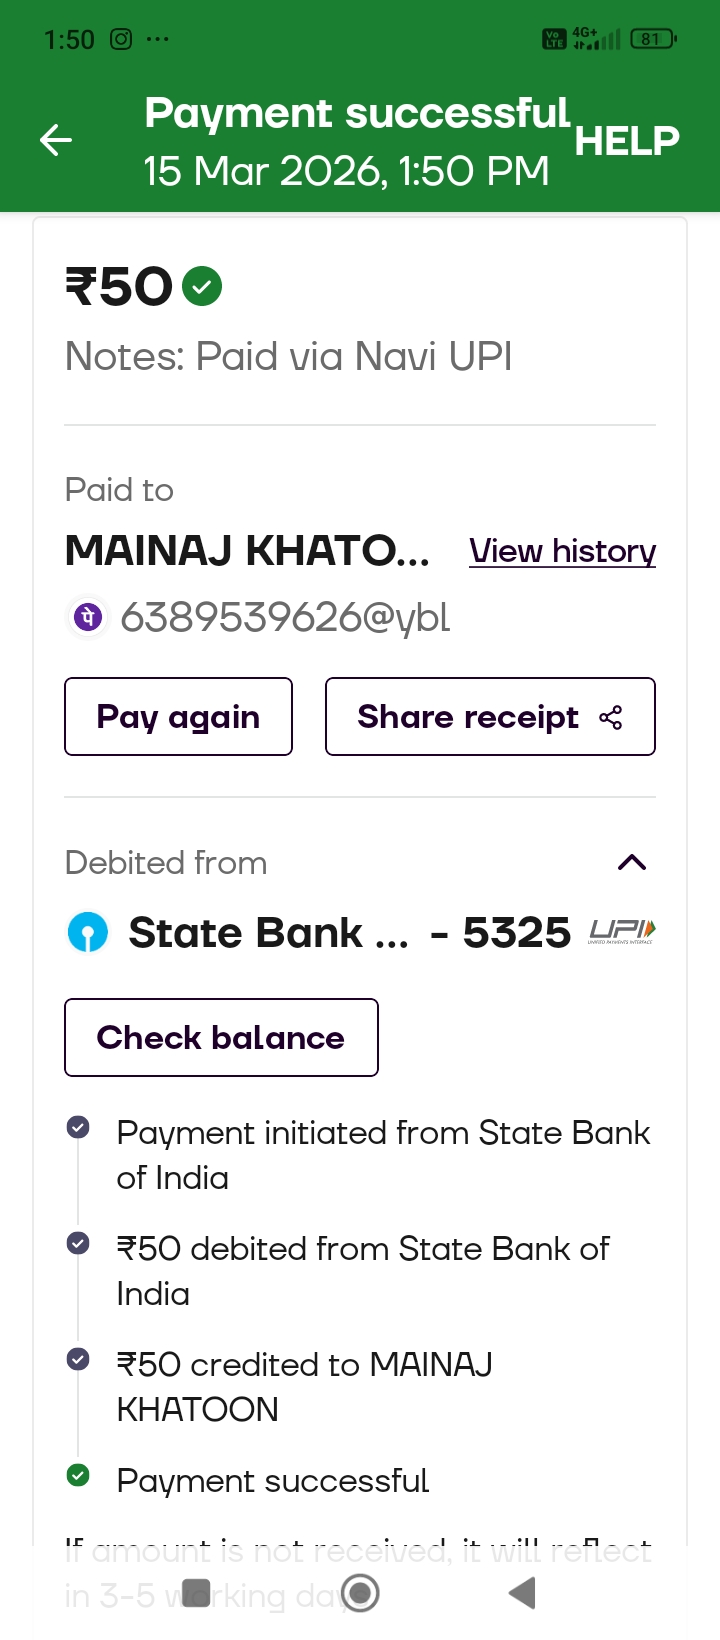The width and height of the screenshot is (720, 1640).
Task: Tap the Instagram notification icon in status bar
Action: tap(121, 39)
